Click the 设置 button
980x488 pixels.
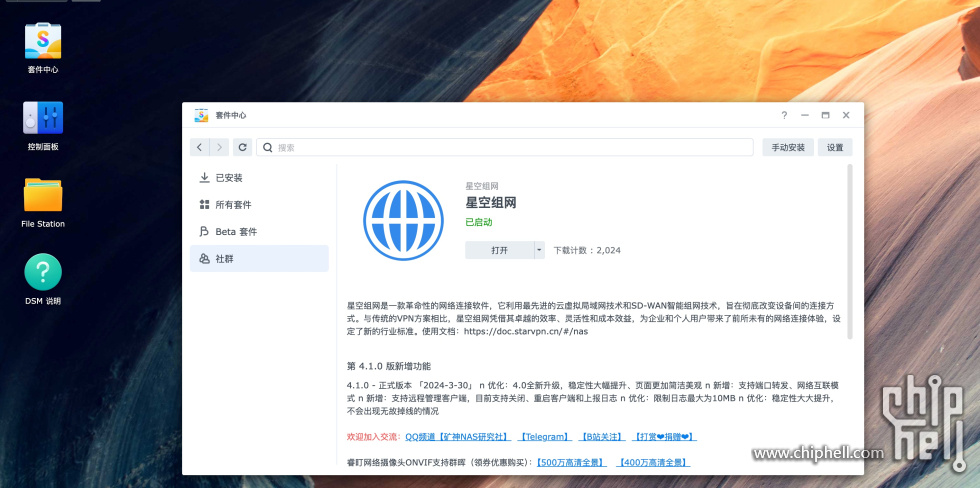(835, 147)
